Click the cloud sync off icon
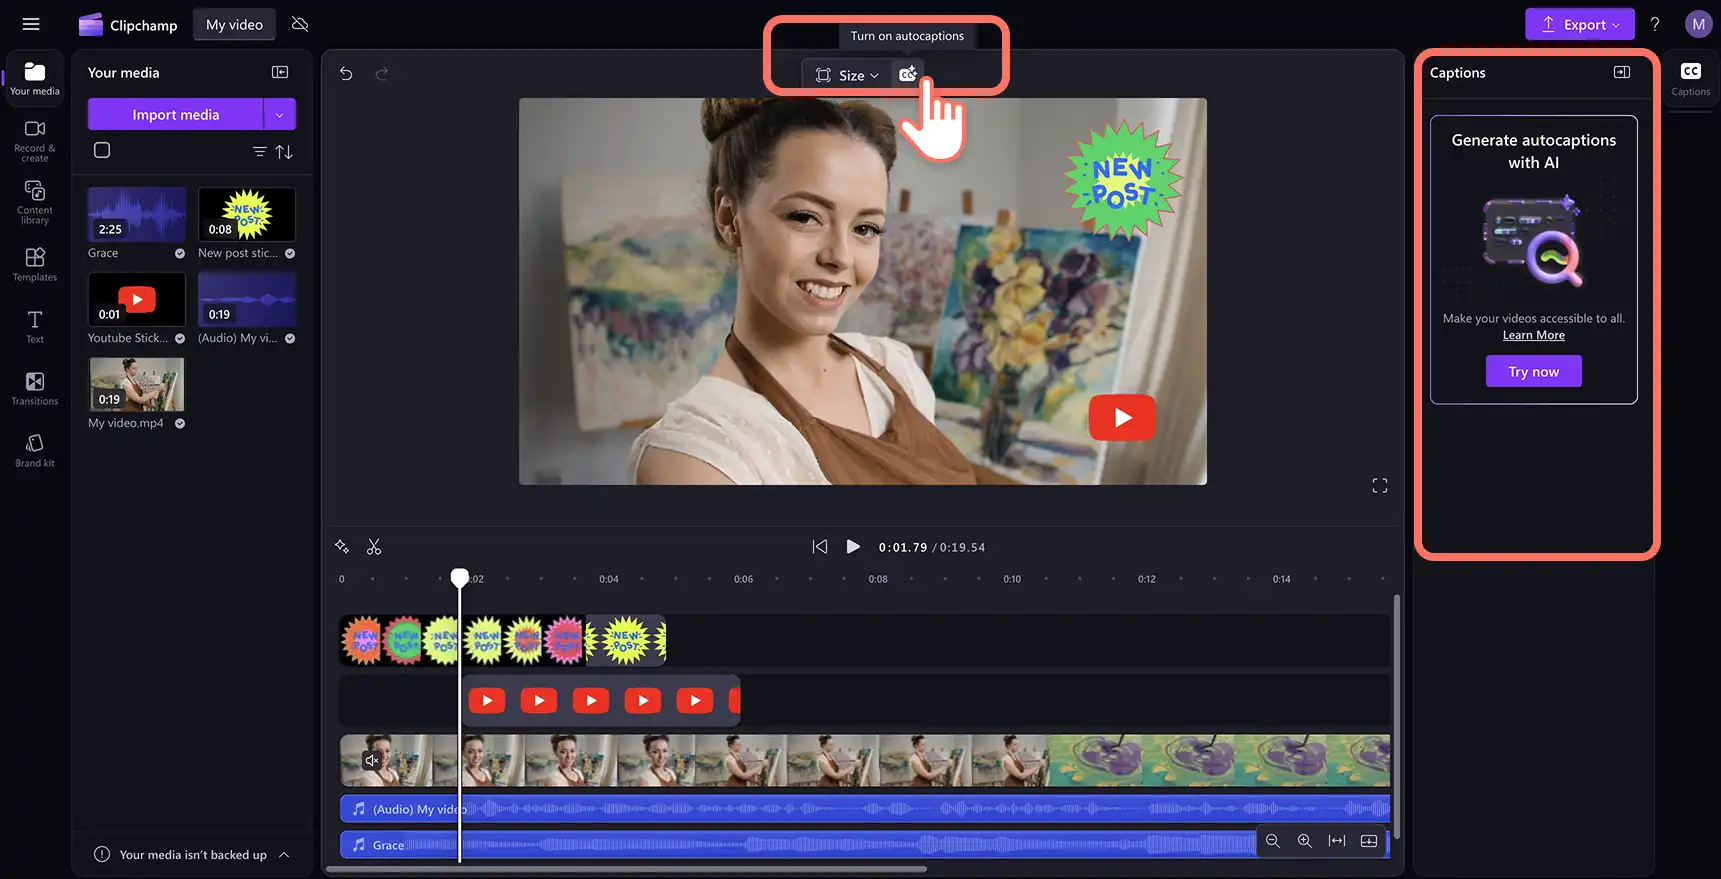This screenshot has width=1721, height=879. 300,24
